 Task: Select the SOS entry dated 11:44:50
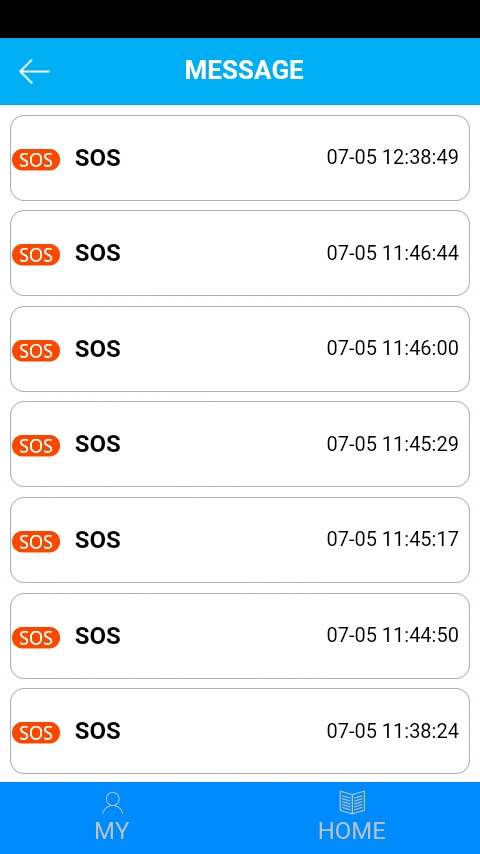[240, 636]
